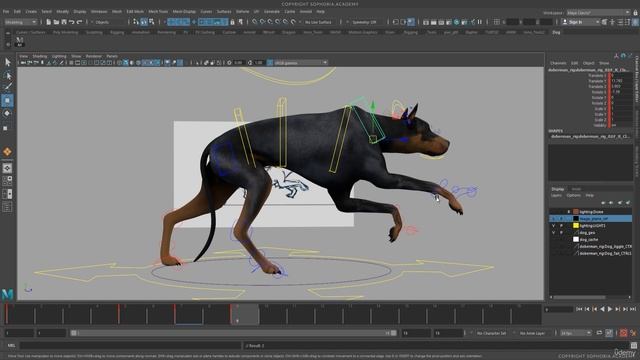Open the sRGB gamma view transform dropdown

click(x=301, y=63)
